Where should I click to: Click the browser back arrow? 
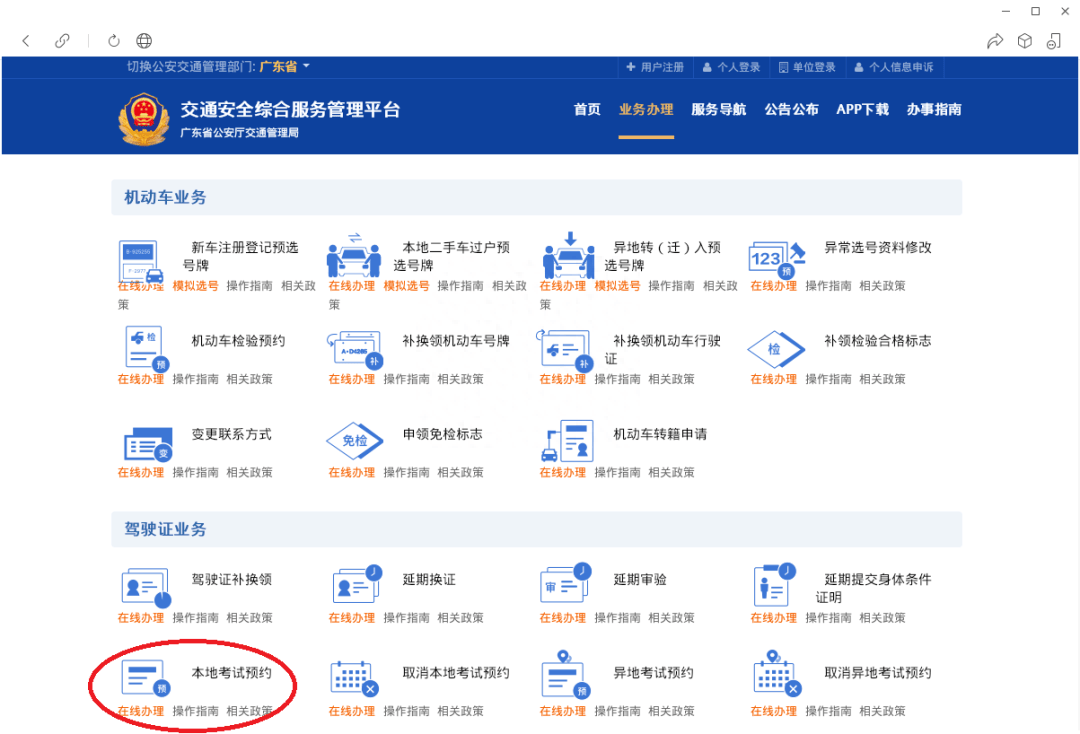26,41
